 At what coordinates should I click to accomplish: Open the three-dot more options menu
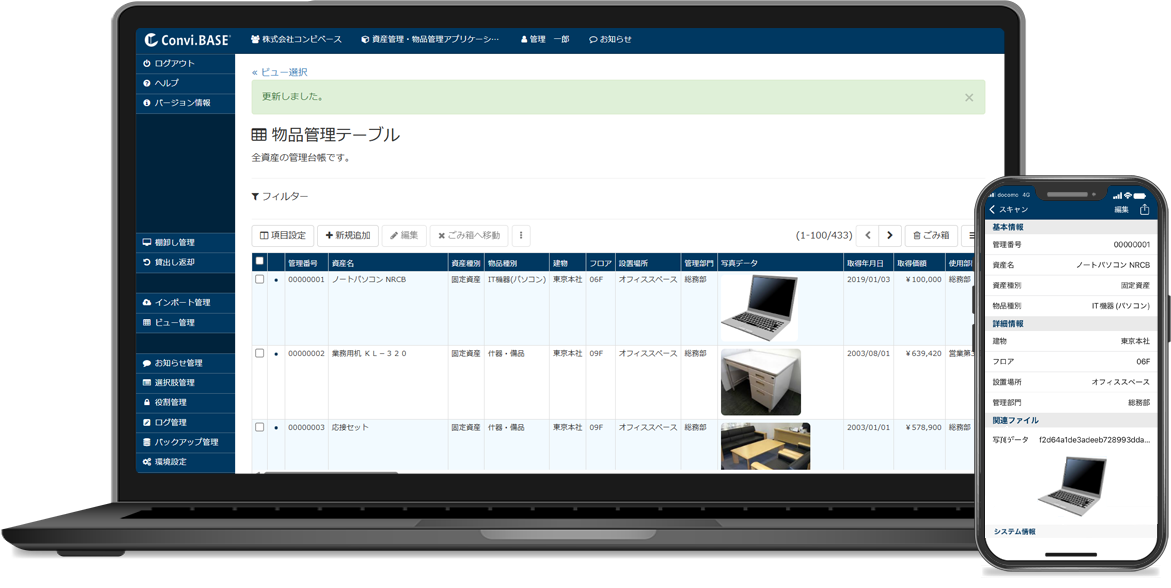pos(521,236)
